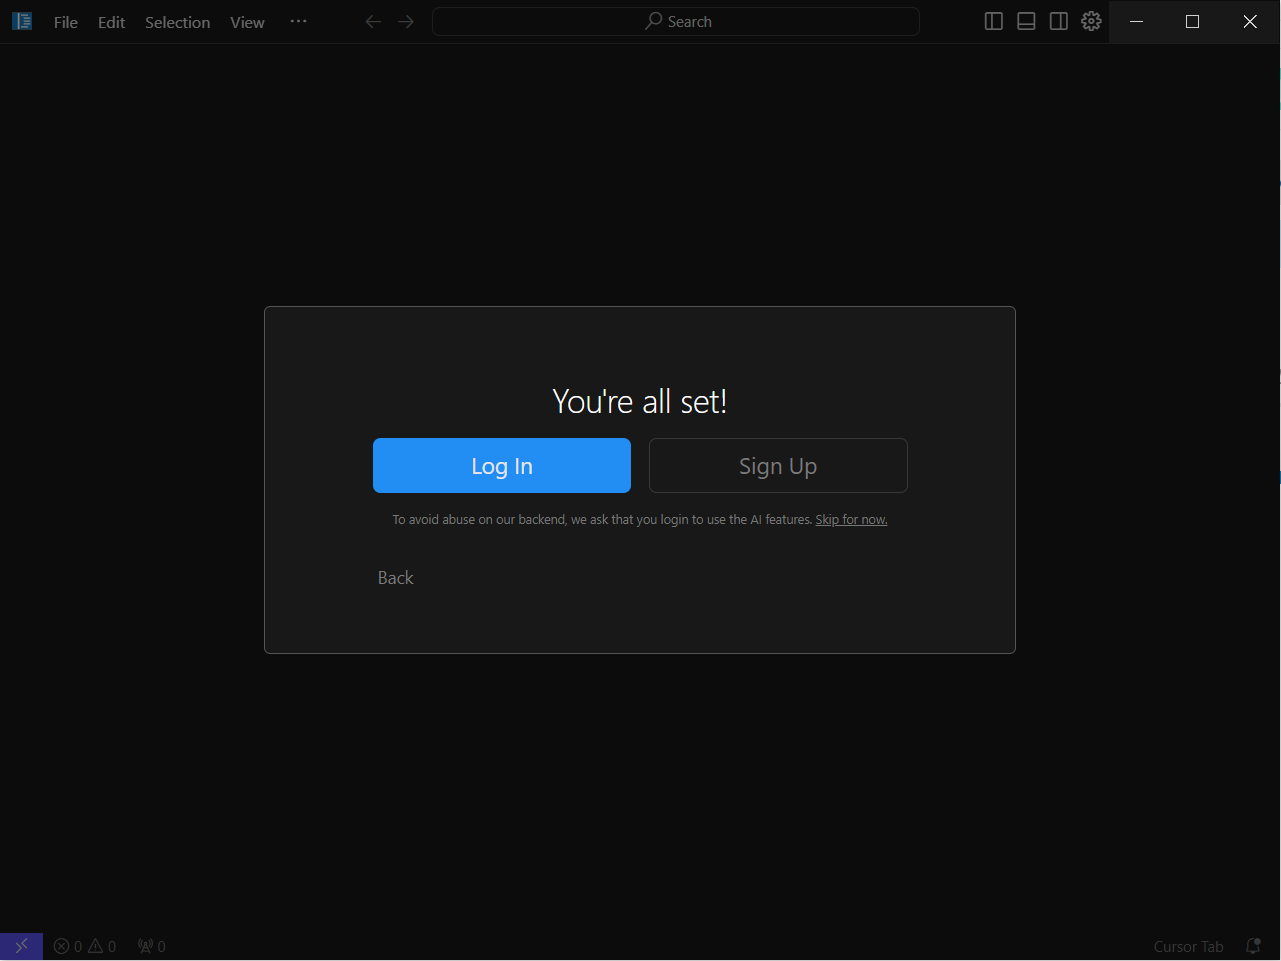
Task: Toggle the secondary side bar layout icon
Action: click(x=1059, y=21)
